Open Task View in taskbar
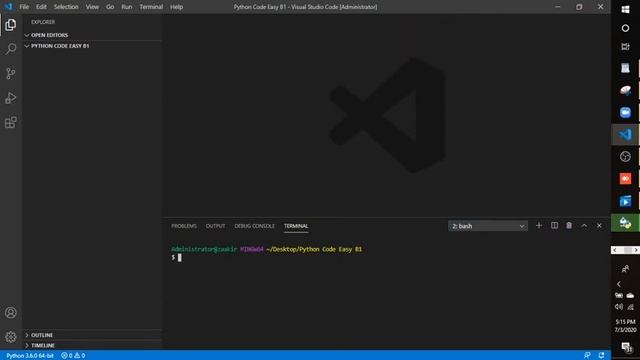The height and width of the screenshot is (360, 640). pyautogui.click(x=625, y=47)
